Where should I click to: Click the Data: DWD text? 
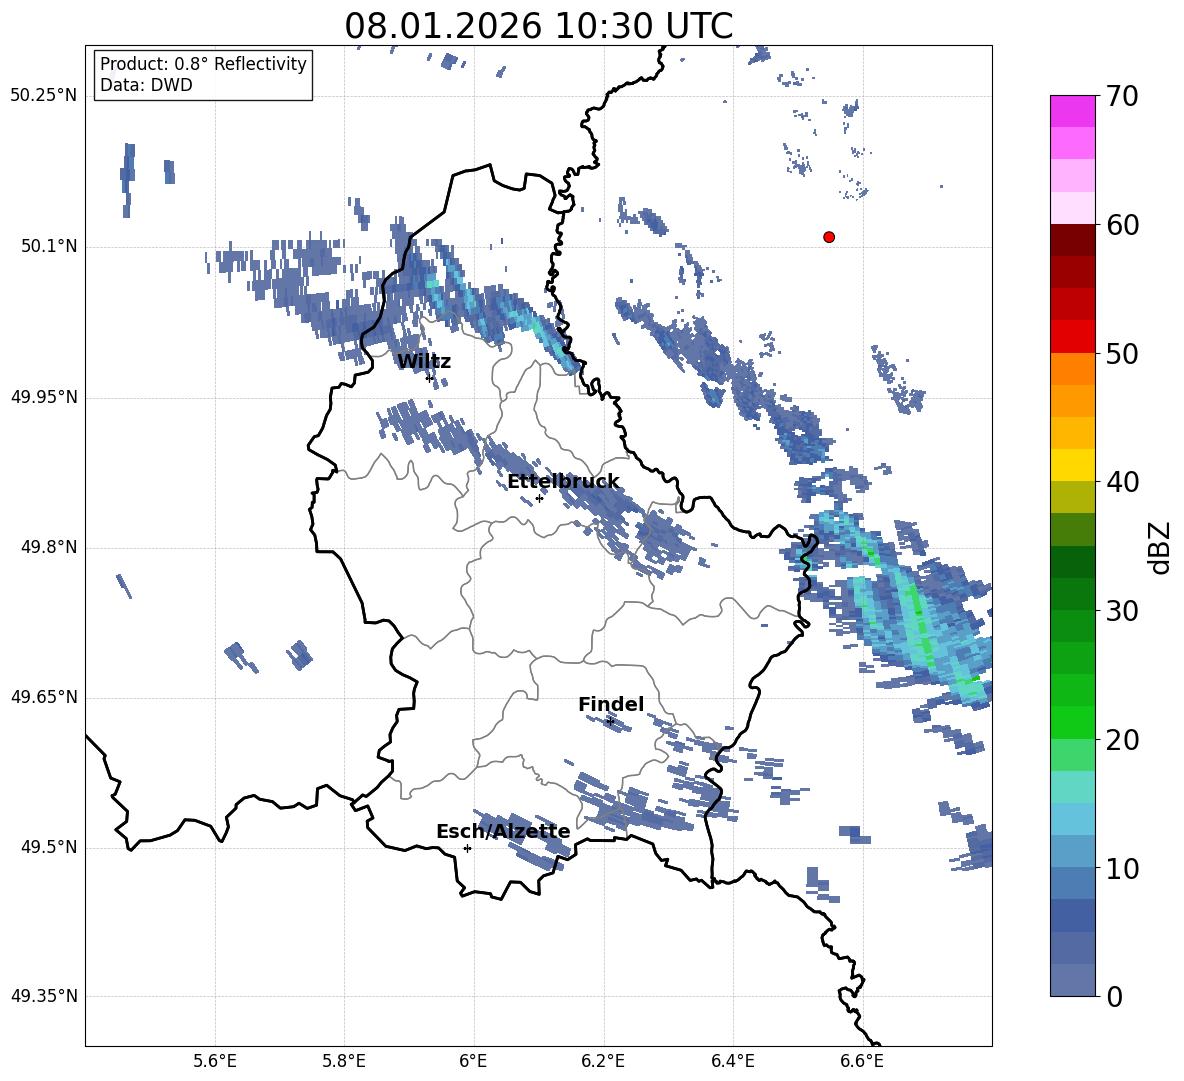(146, 85)
